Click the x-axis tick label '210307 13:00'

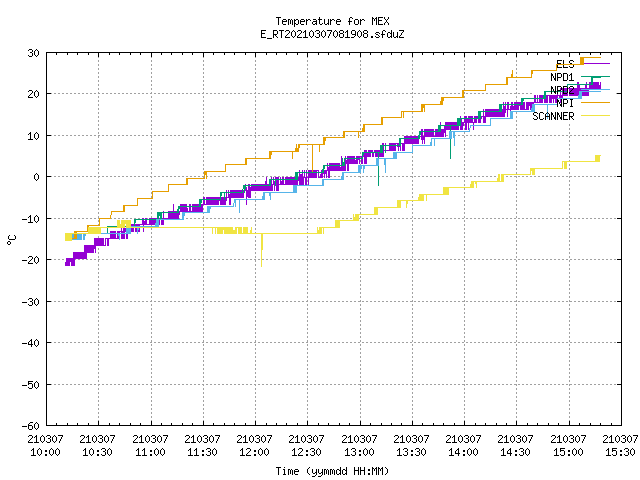[x=359, y=445]
